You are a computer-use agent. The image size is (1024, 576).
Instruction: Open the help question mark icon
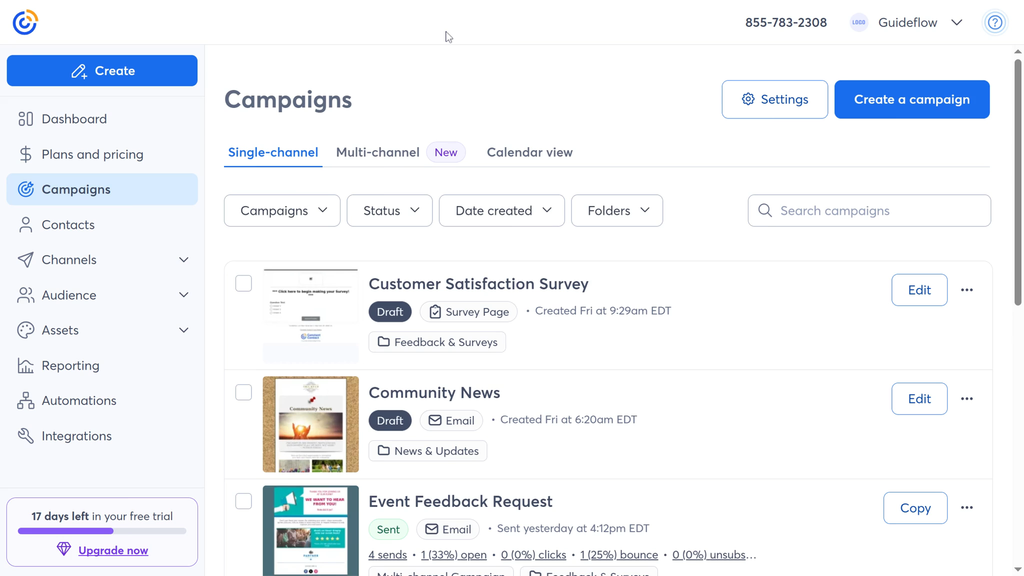pos(994,23)
